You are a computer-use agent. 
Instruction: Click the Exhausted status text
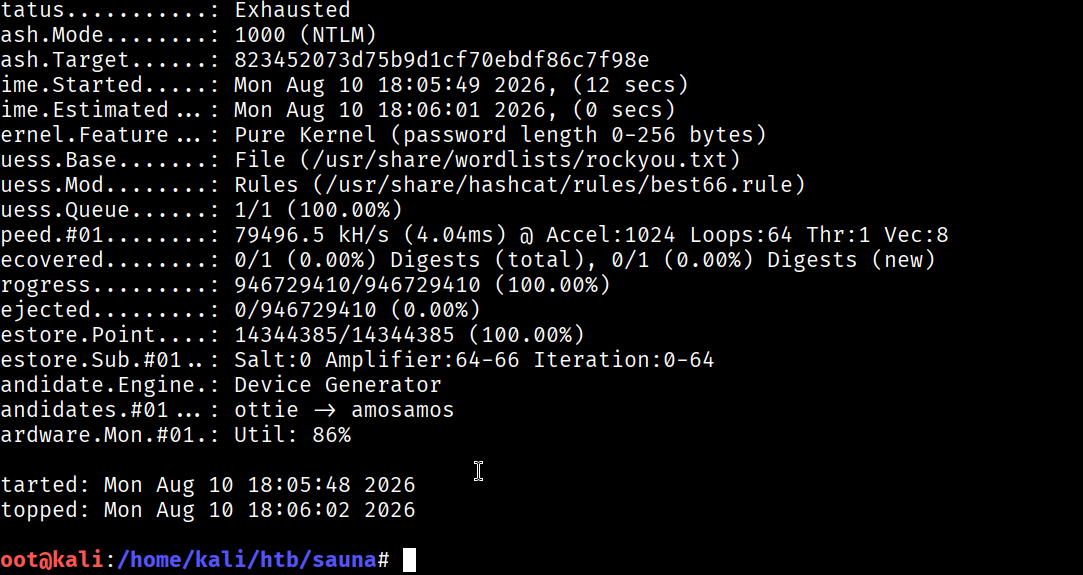[x=292, y=10]
